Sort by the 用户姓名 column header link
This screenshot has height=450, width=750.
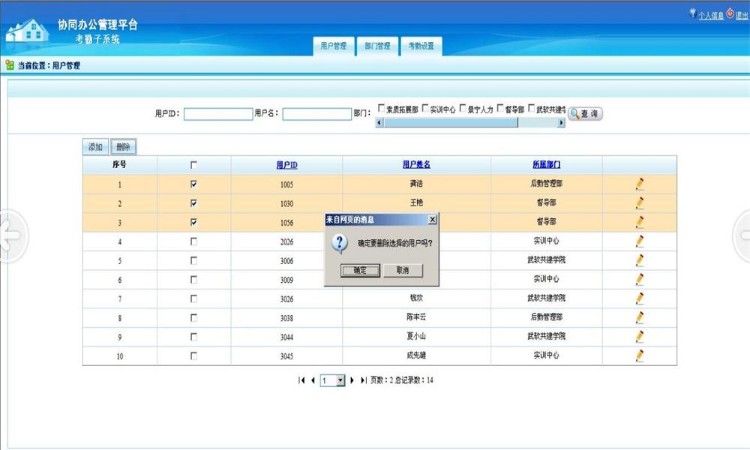(417, 165)
